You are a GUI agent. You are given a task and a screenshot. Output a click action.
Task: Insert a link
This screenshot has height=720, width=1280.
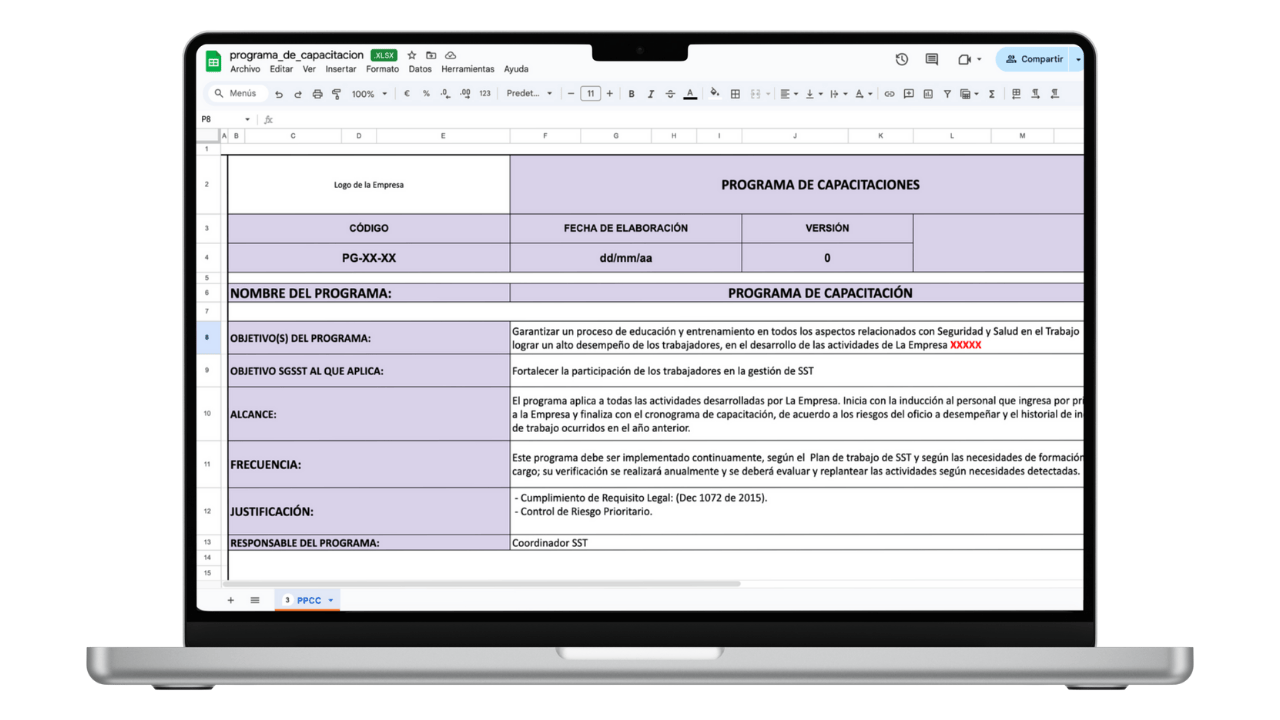[x=890, y=93]
